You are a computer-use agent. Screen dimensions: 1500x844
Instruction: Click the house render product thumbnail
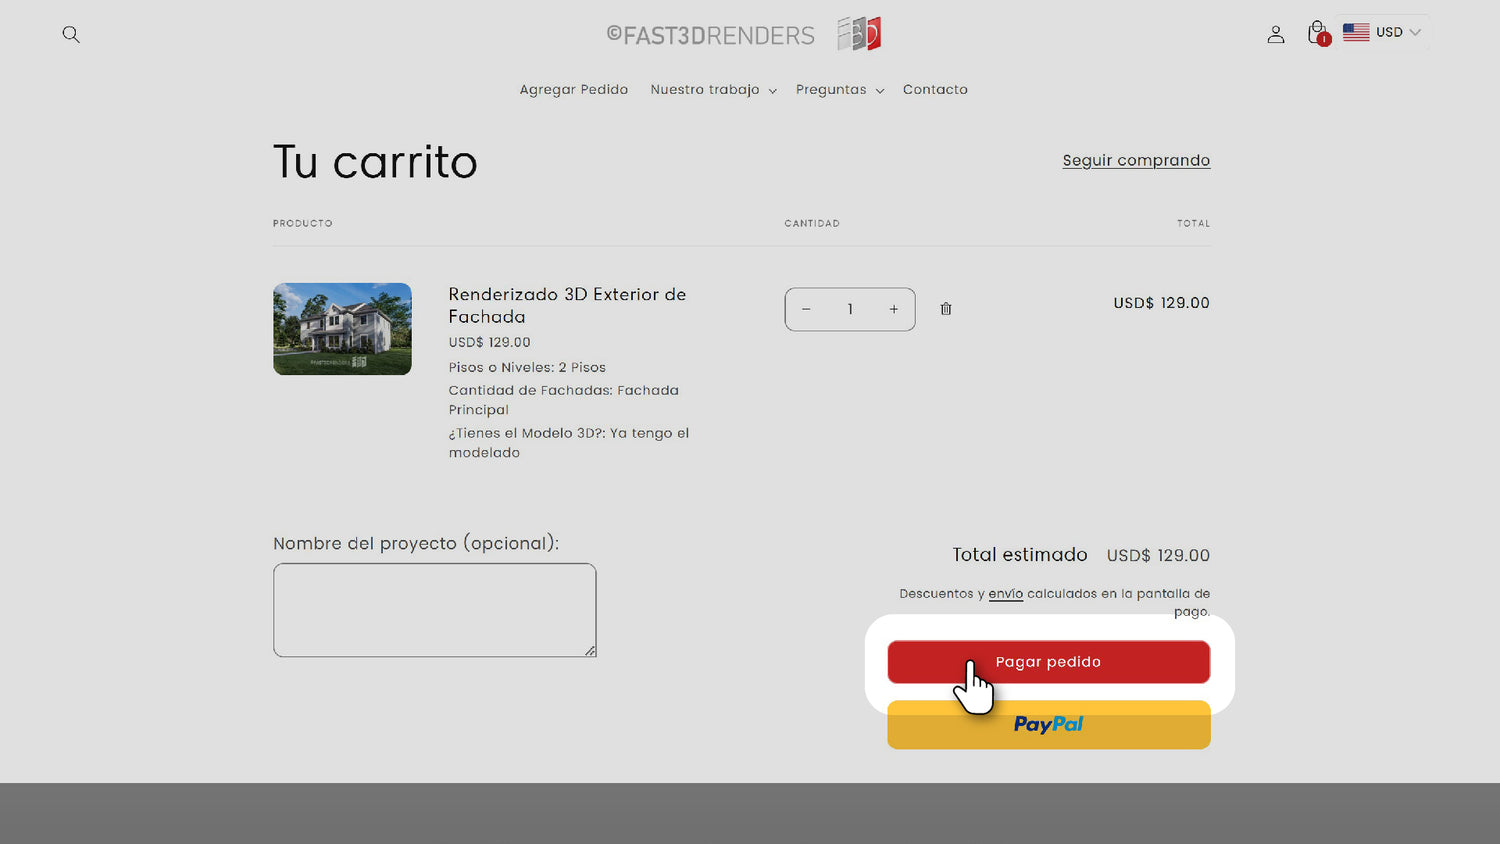tap(342, 329)
